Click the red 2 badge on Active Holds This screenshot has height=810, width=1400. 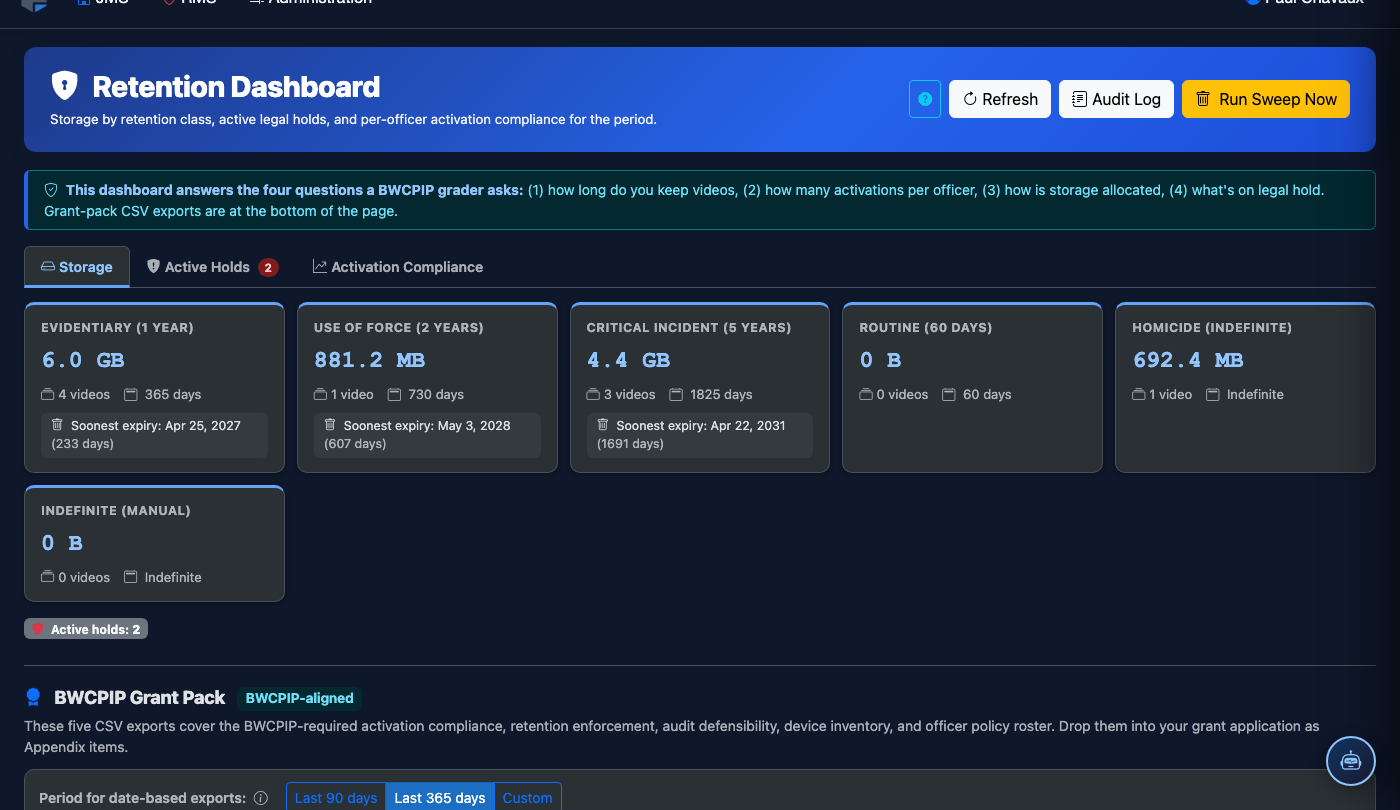268,267
